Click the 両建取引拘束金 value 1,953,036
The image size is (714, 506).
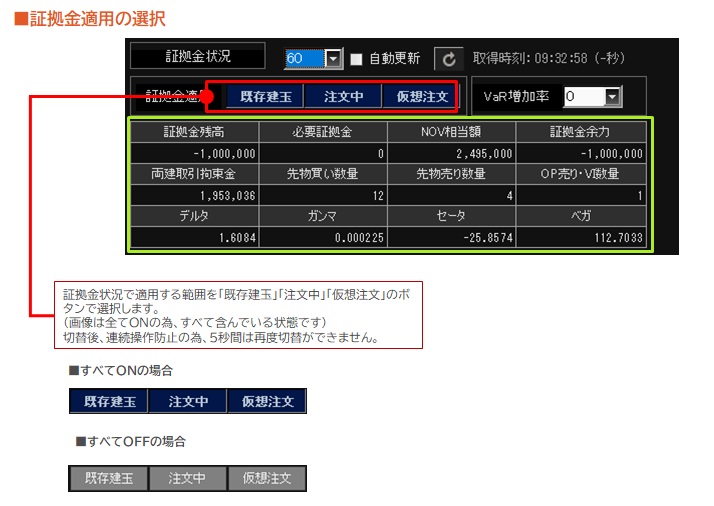(194, 195)
